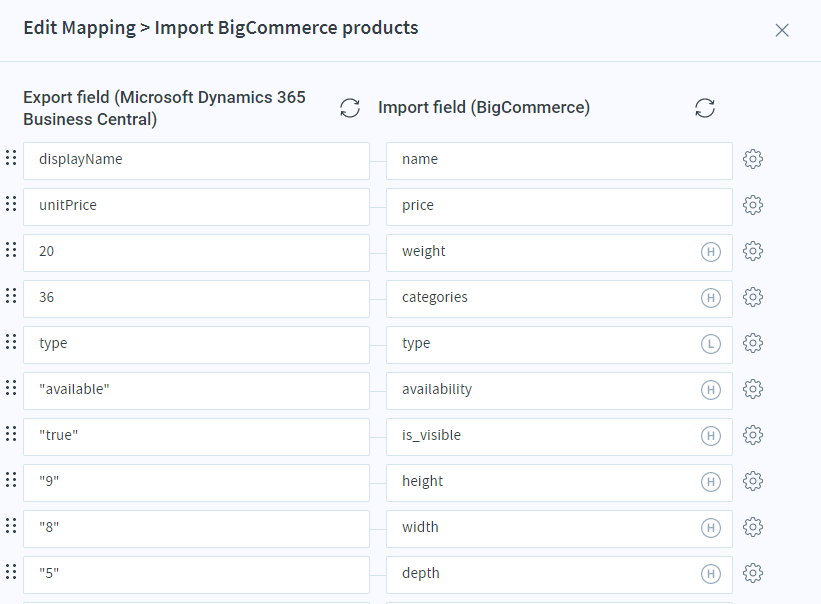Grab drag handle for "8" row
The image size is (821, 604).
tap(11, 525)
